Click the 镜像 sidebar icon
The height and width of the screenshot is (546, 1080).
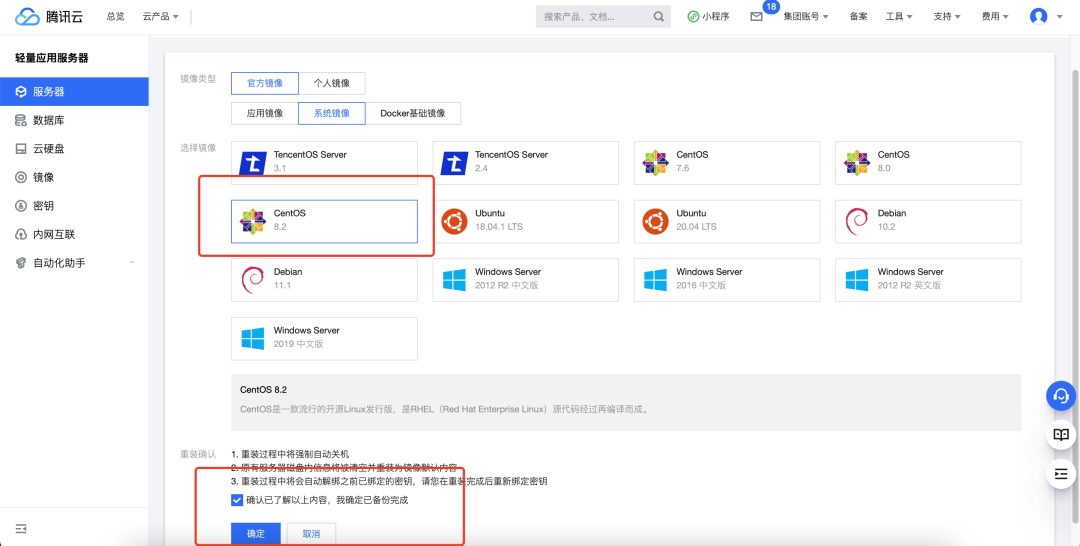point(21,178)
